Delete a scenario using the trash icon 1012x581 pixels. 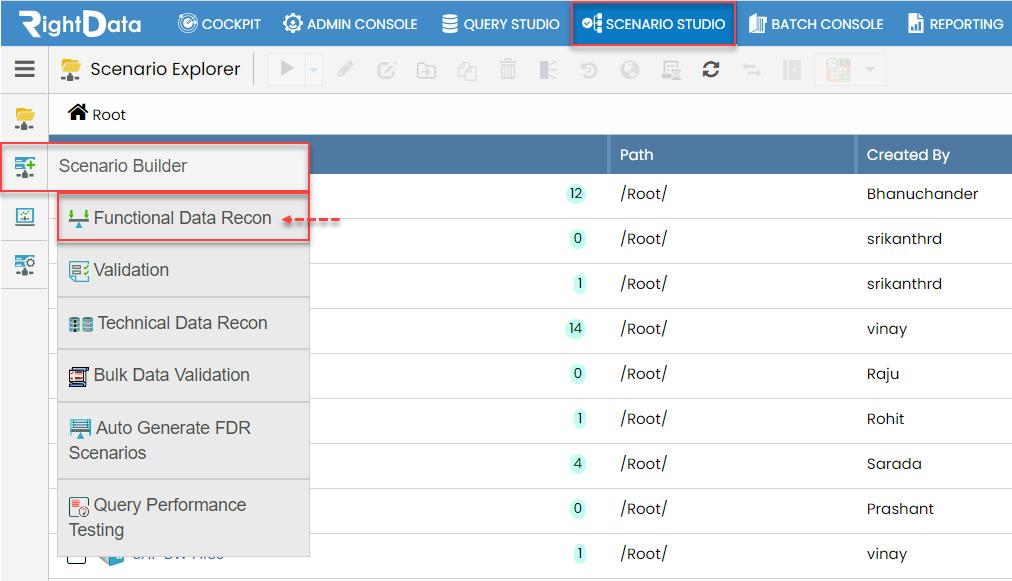pos(508,70)
